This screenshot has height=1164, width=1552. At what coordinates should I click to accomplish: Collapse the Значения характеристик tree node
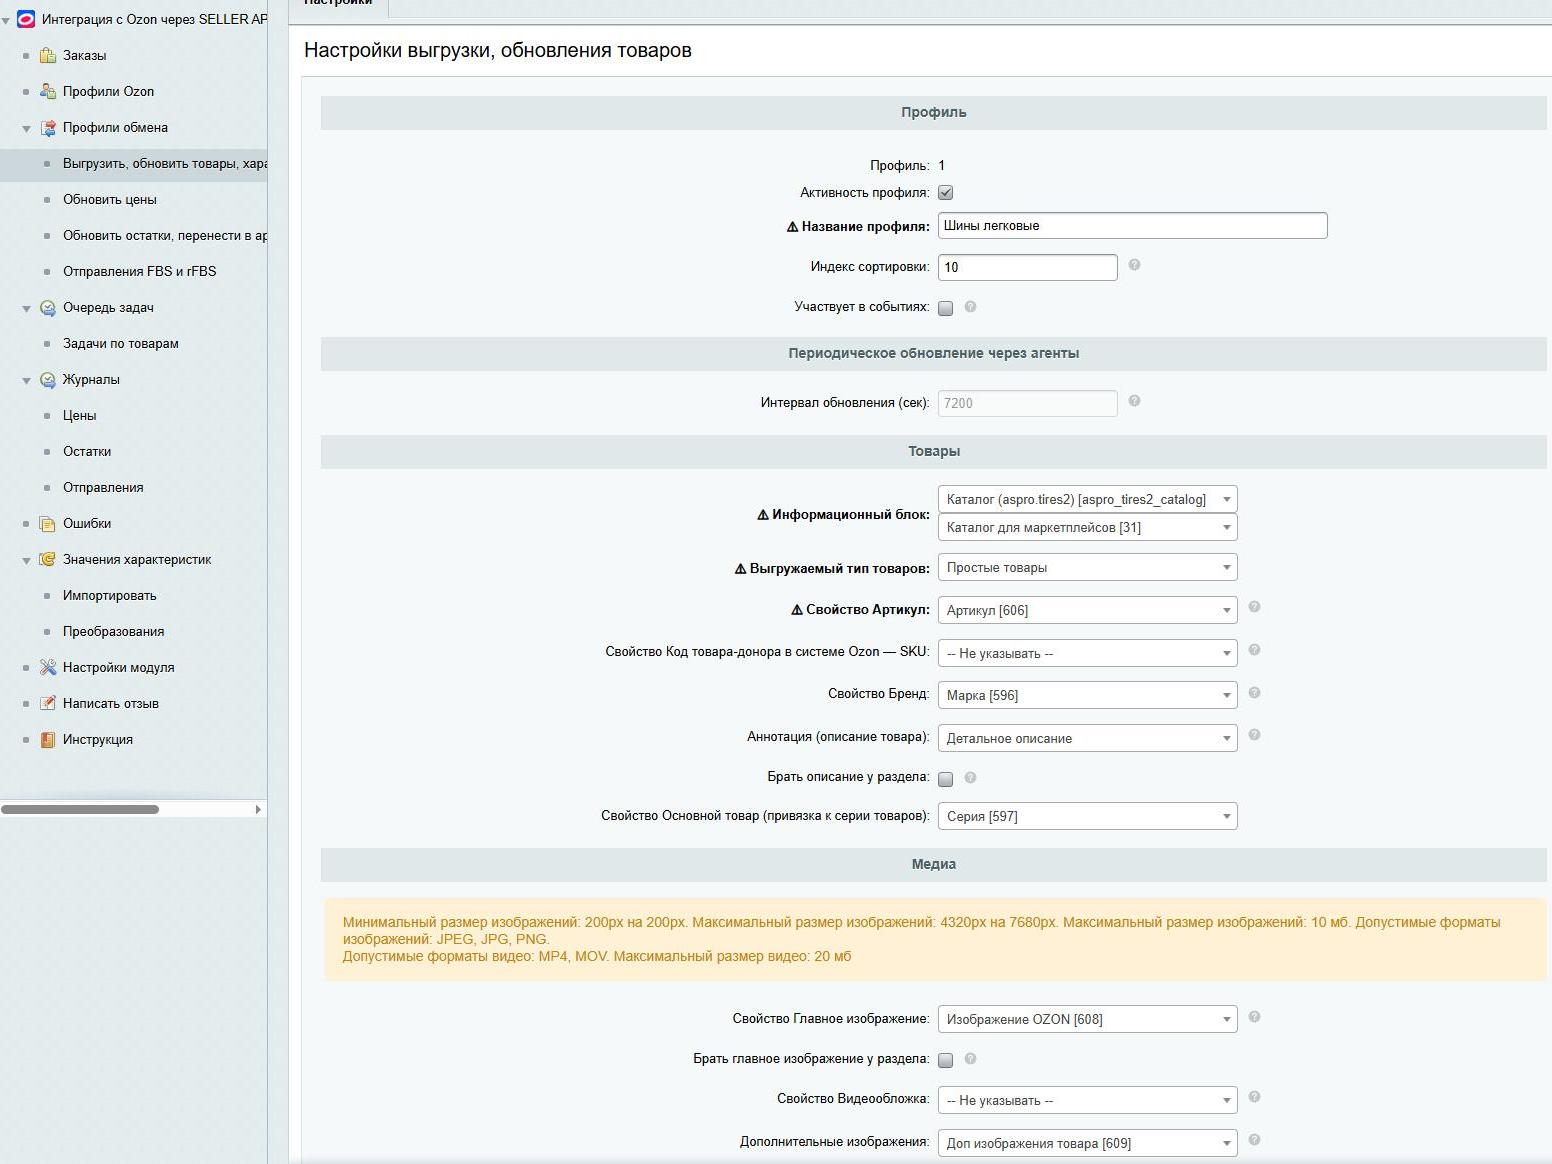[x=26, y=560]
